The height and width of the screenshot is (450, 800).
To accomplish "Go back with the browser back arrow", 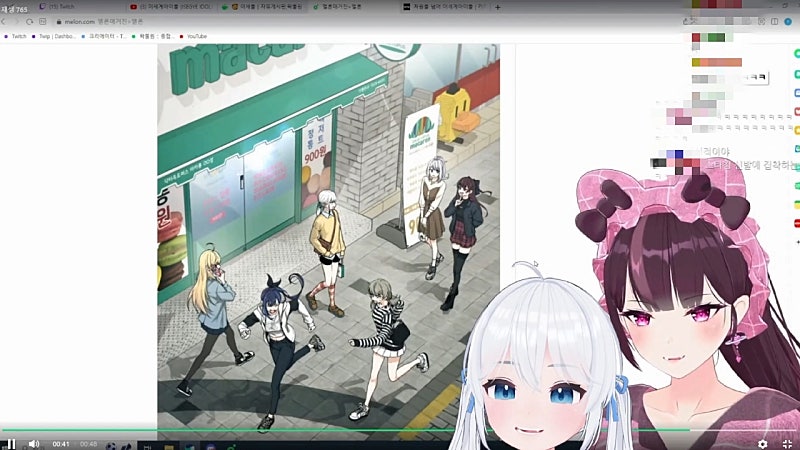I will pos(4,21).
